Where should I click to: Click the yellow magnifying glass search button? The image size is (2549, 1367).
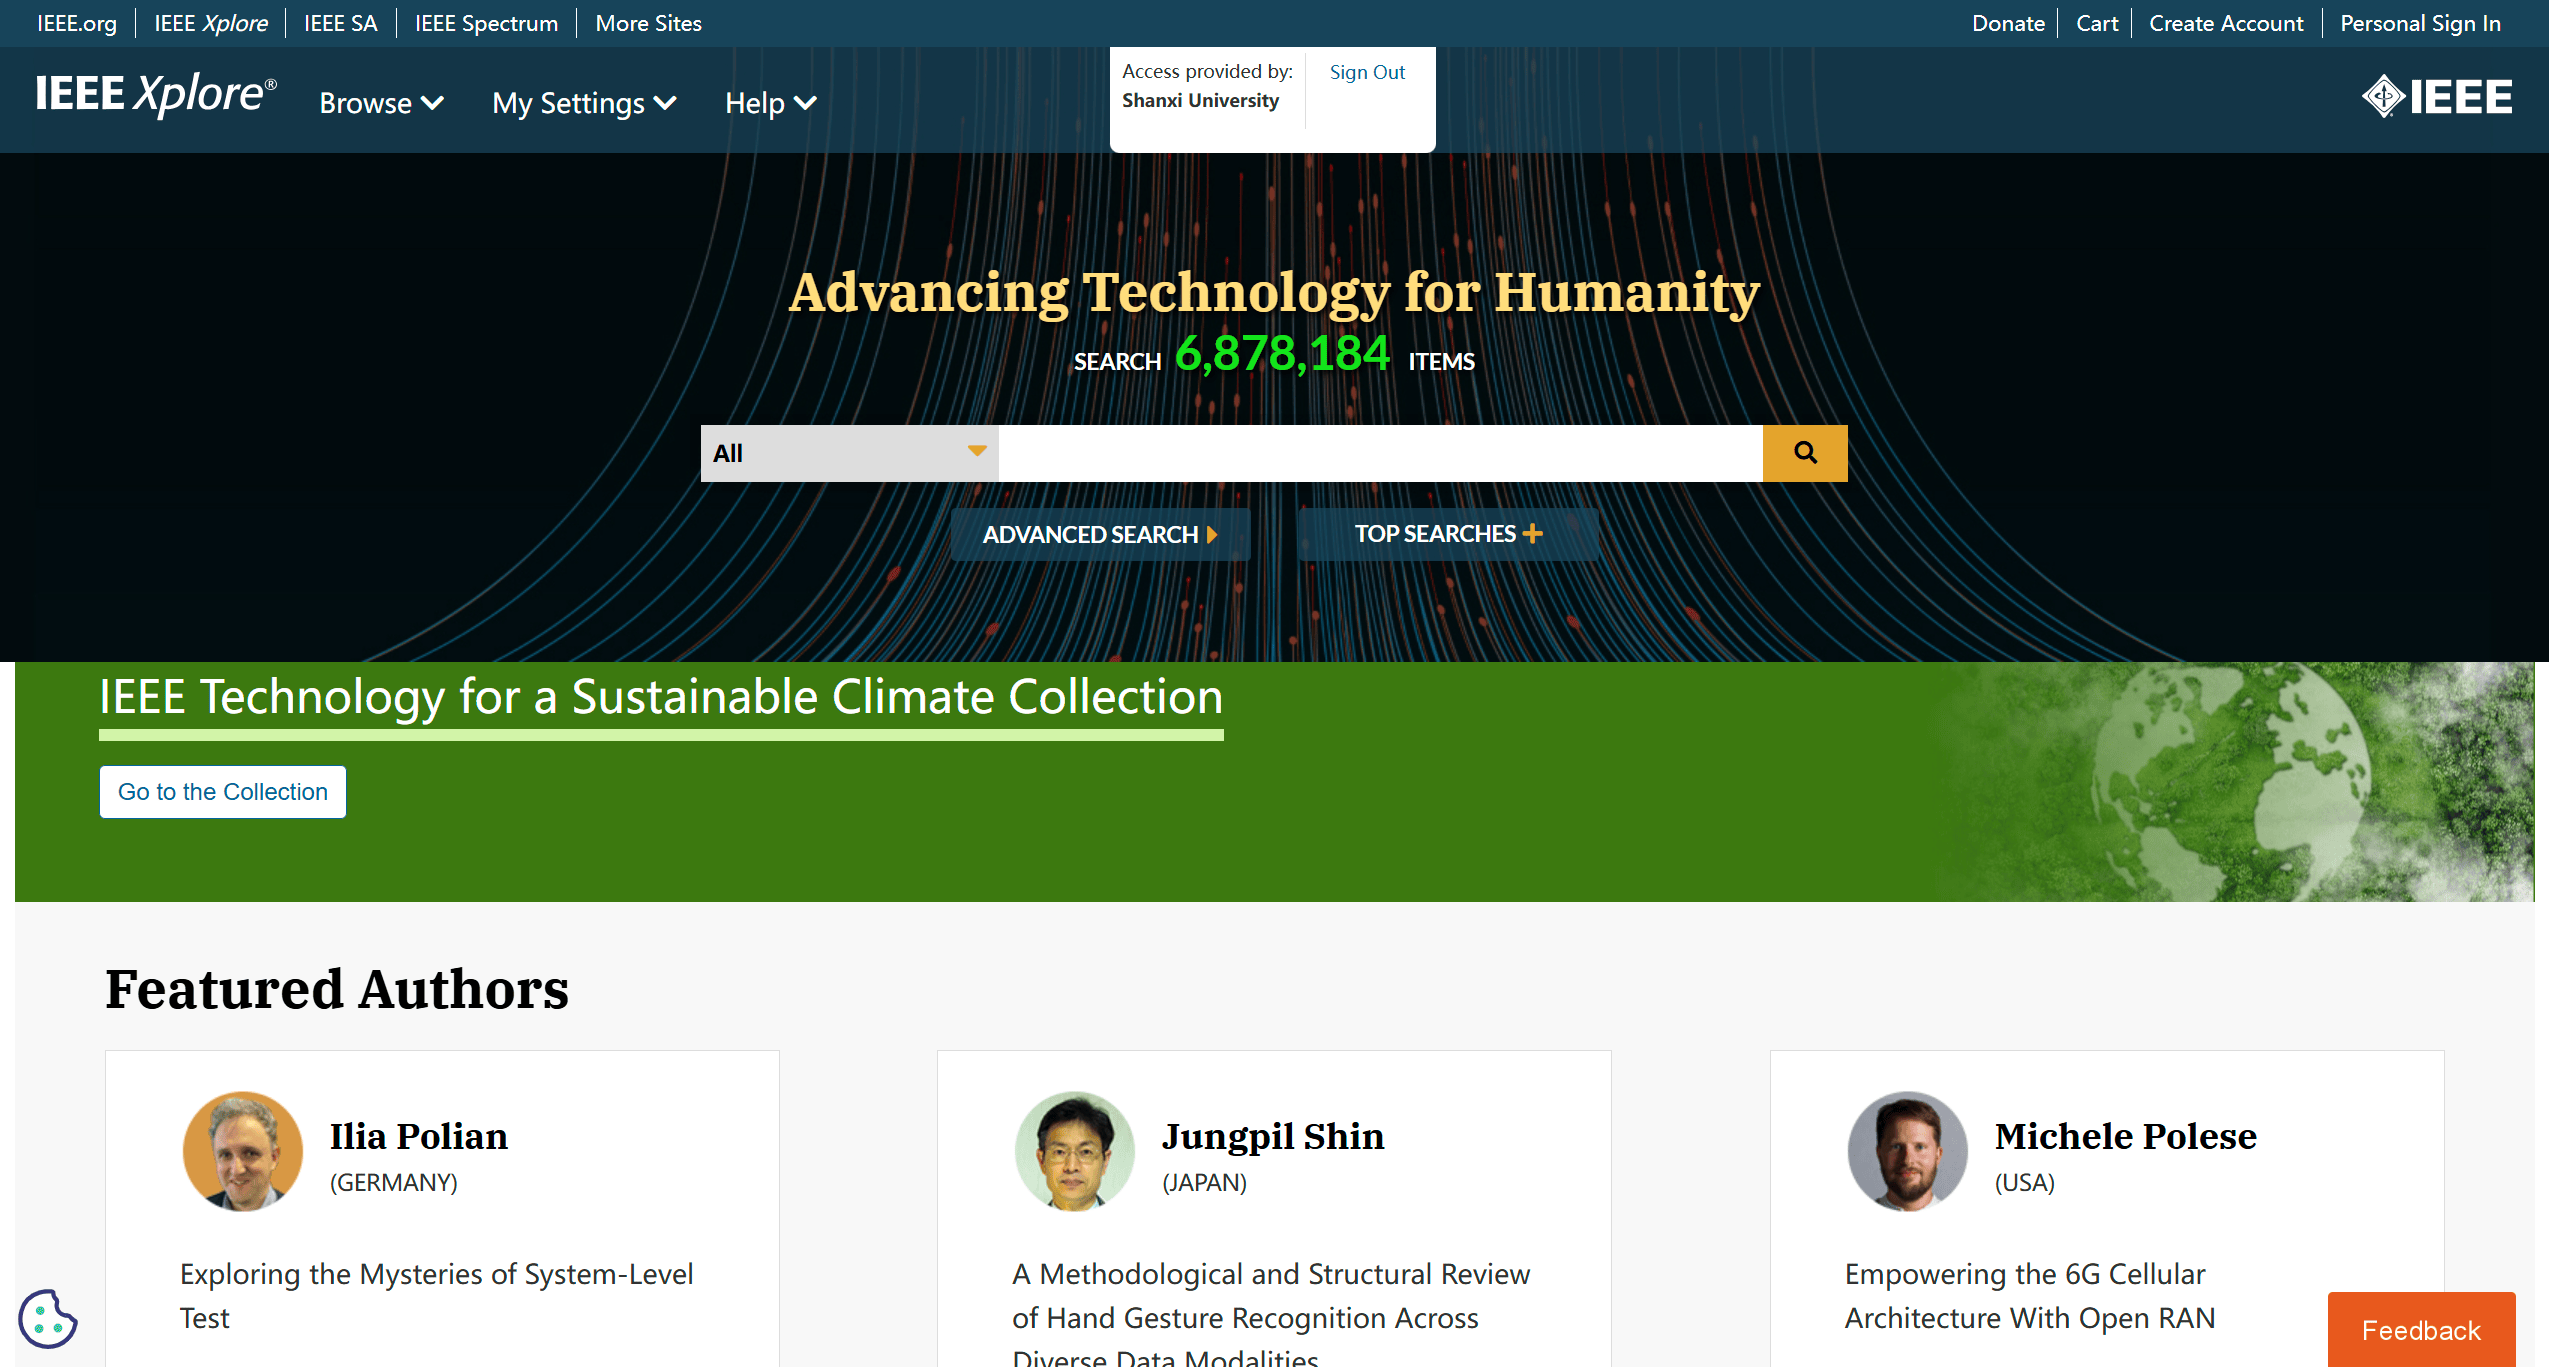[1804, 453]
